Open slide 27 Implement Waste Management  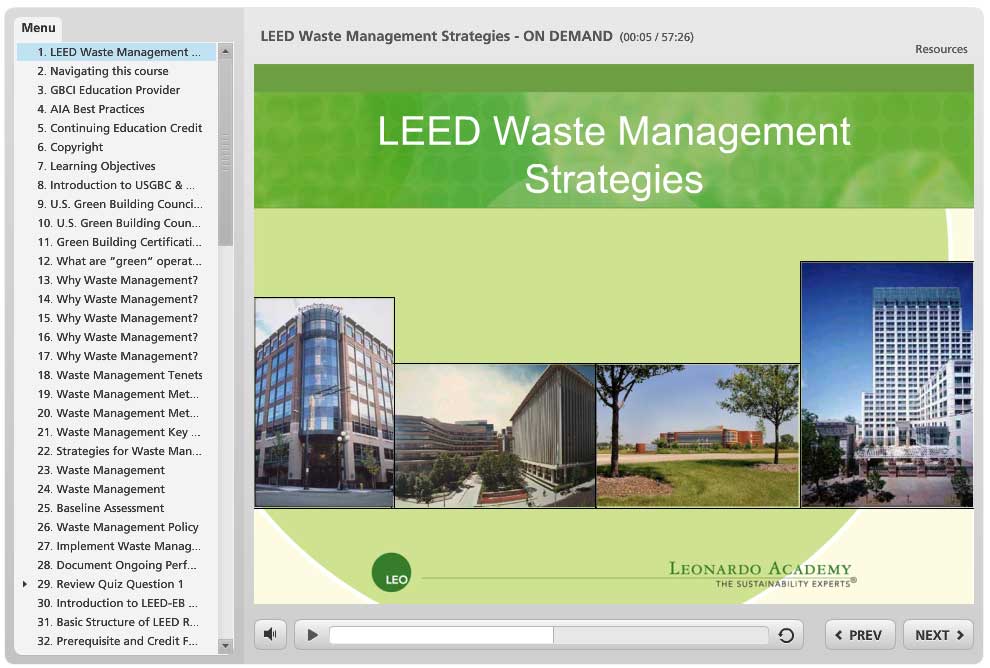point(116,546)
